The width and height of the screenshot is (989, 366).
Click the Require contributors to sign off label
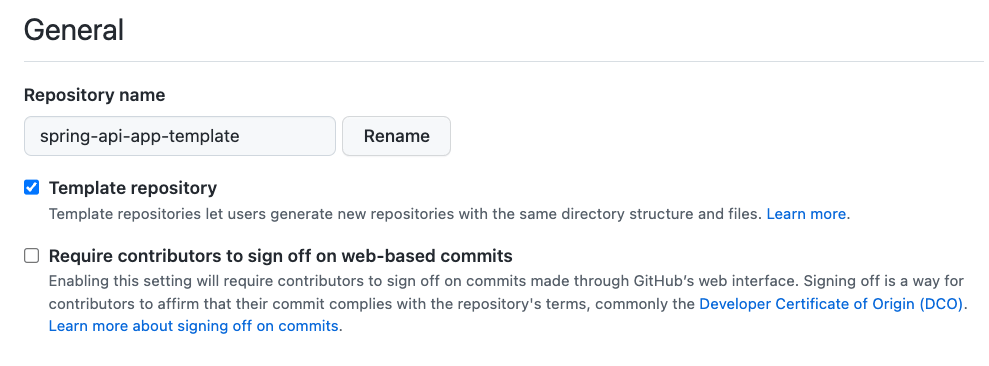pyautogui.click(x=281, y=256)
